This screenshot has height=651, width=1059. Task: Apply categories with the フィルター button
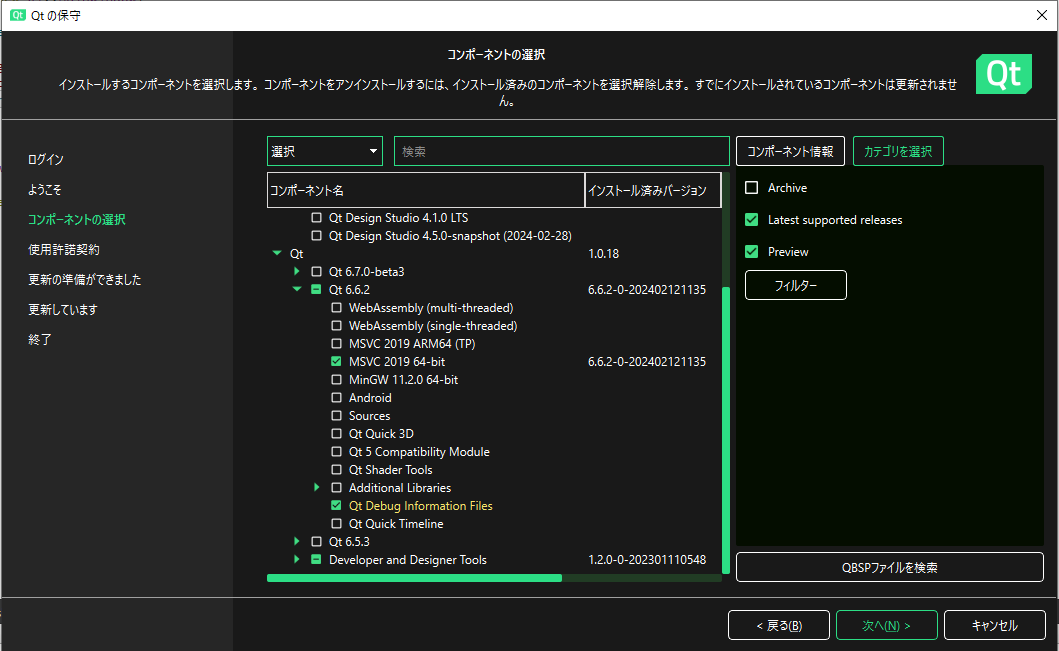point(796,285)
